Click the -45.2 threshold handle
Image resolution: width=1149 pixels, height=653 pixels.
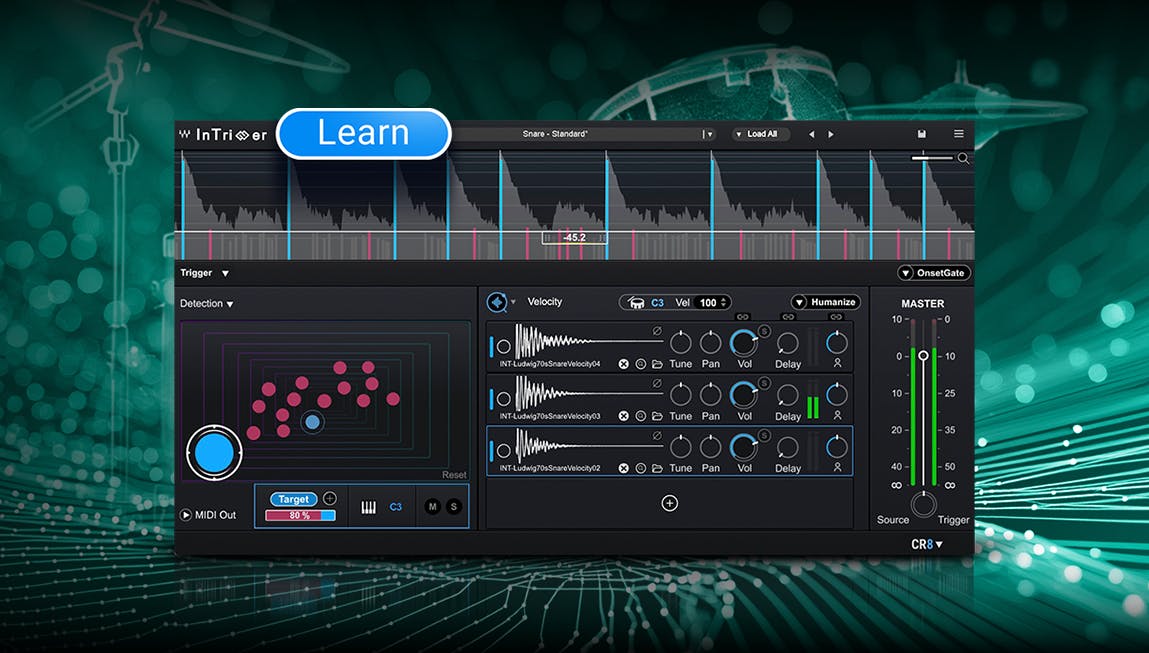574,237
